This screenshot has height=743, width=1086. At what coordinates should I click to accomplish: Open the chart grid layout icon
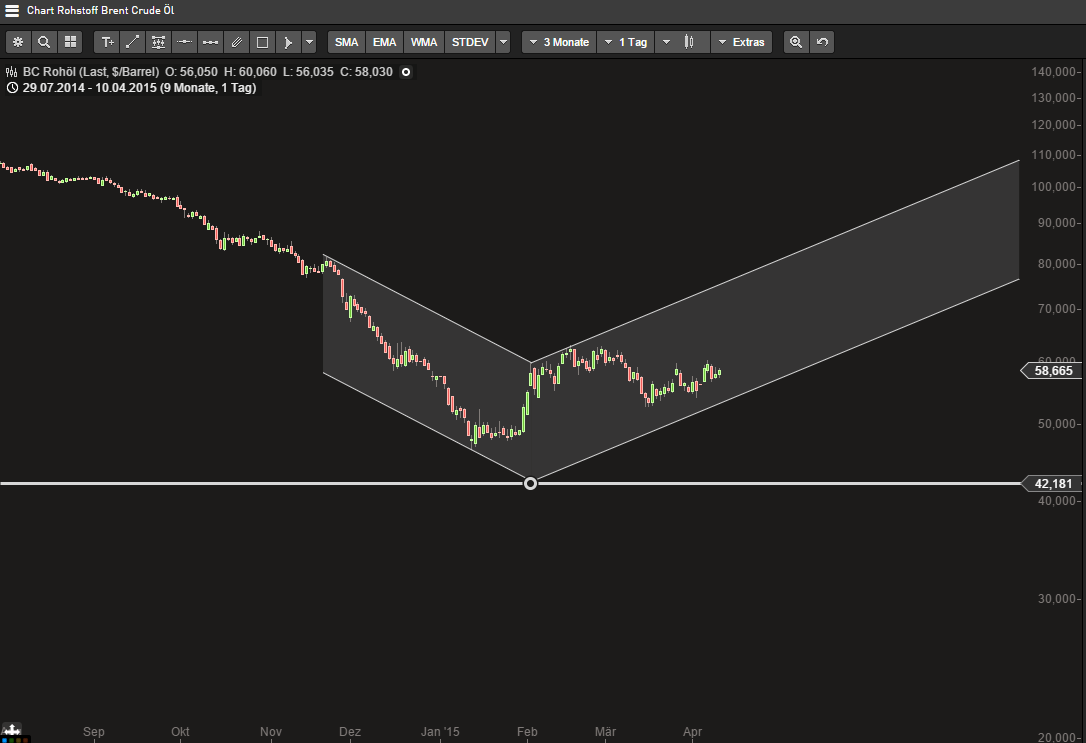pyautogui.click(x=70, y=42)
